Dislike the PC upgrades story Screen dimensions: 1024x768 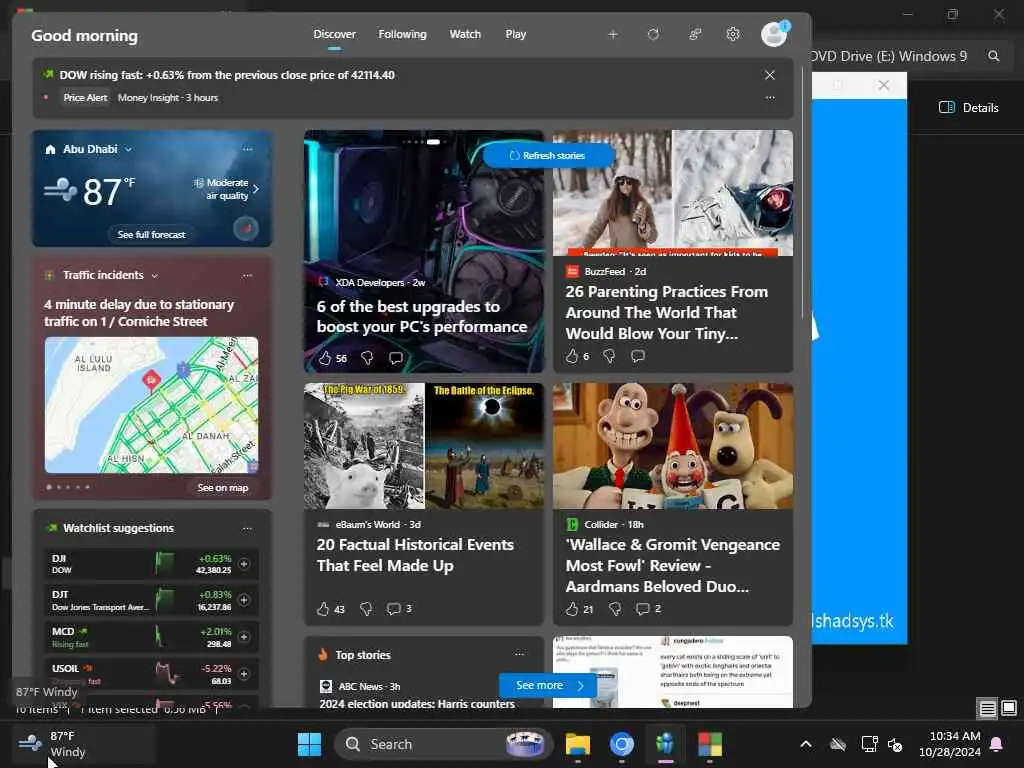click(x=367, y=358)
